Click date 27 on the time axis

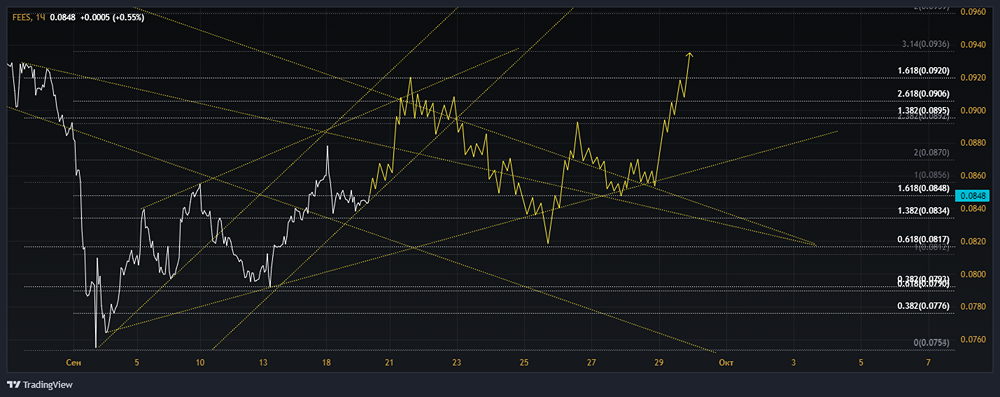pos(592,363)
